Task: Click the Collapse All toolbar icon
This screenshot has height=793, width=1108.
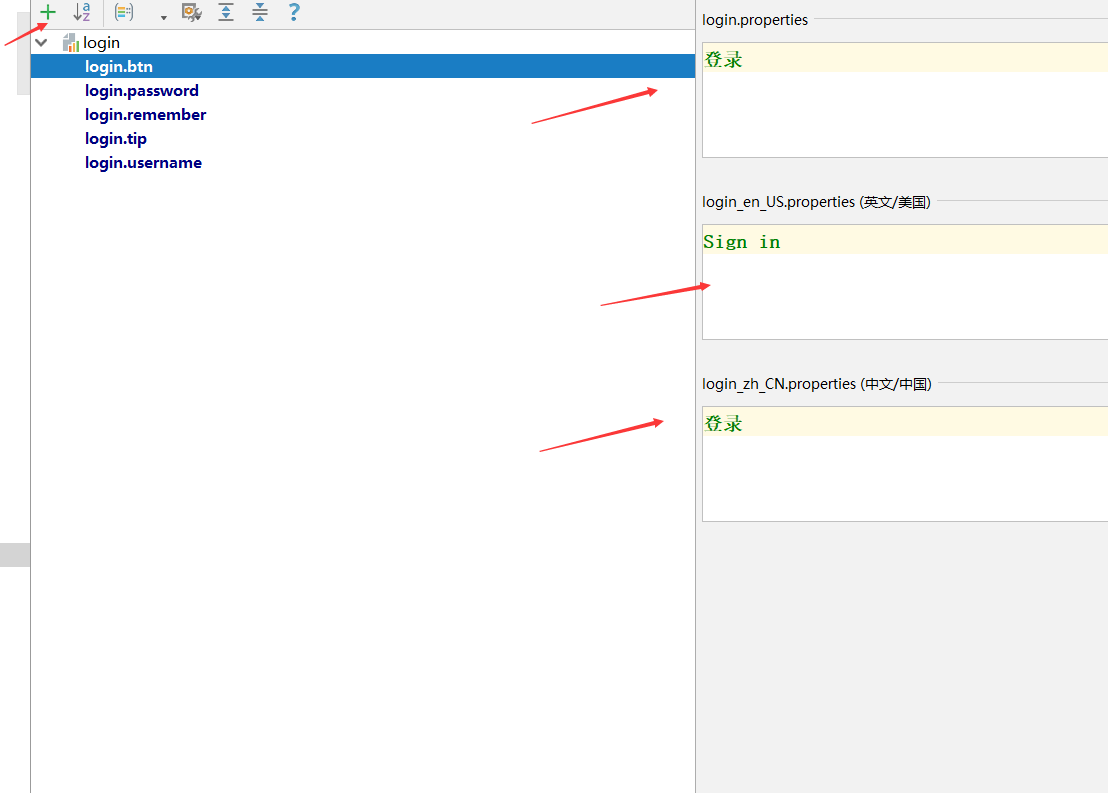Action: (x=260, y=12)
